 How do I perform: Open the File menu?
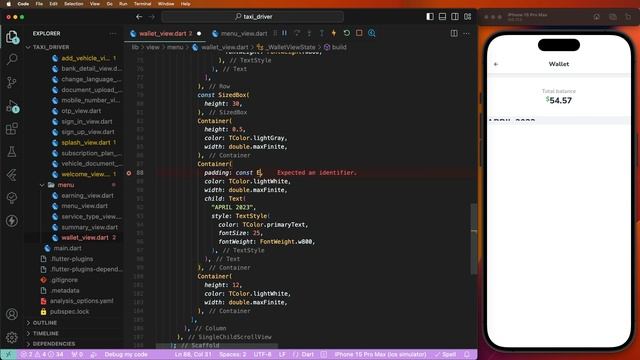[x=39, y=4]
